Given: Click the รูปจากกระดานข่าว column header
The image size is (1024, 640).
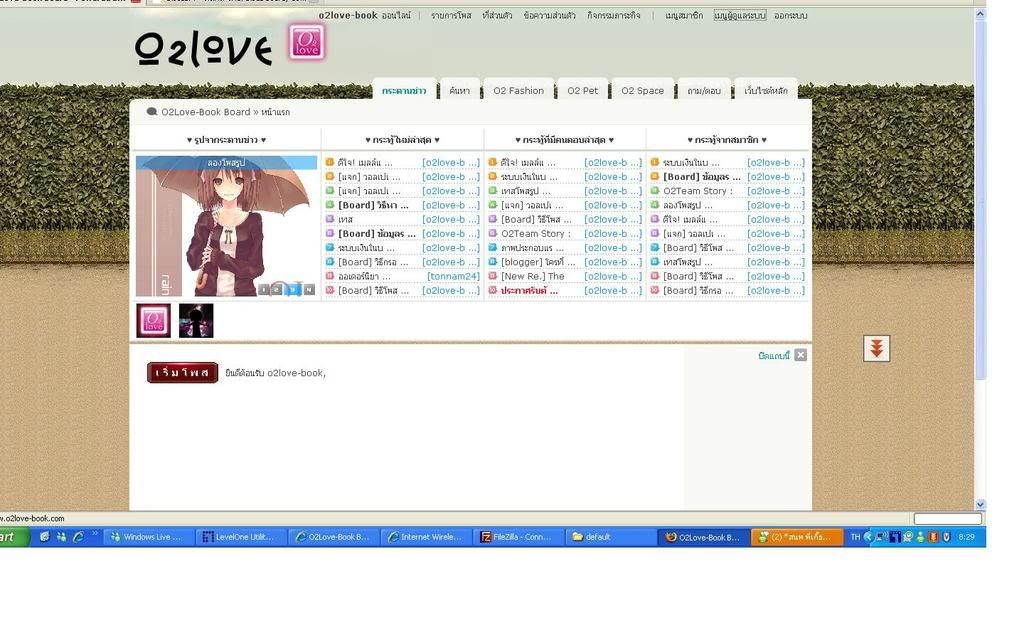Looking at the screenshot, I should pyautogui.click(x=226, y=140).
